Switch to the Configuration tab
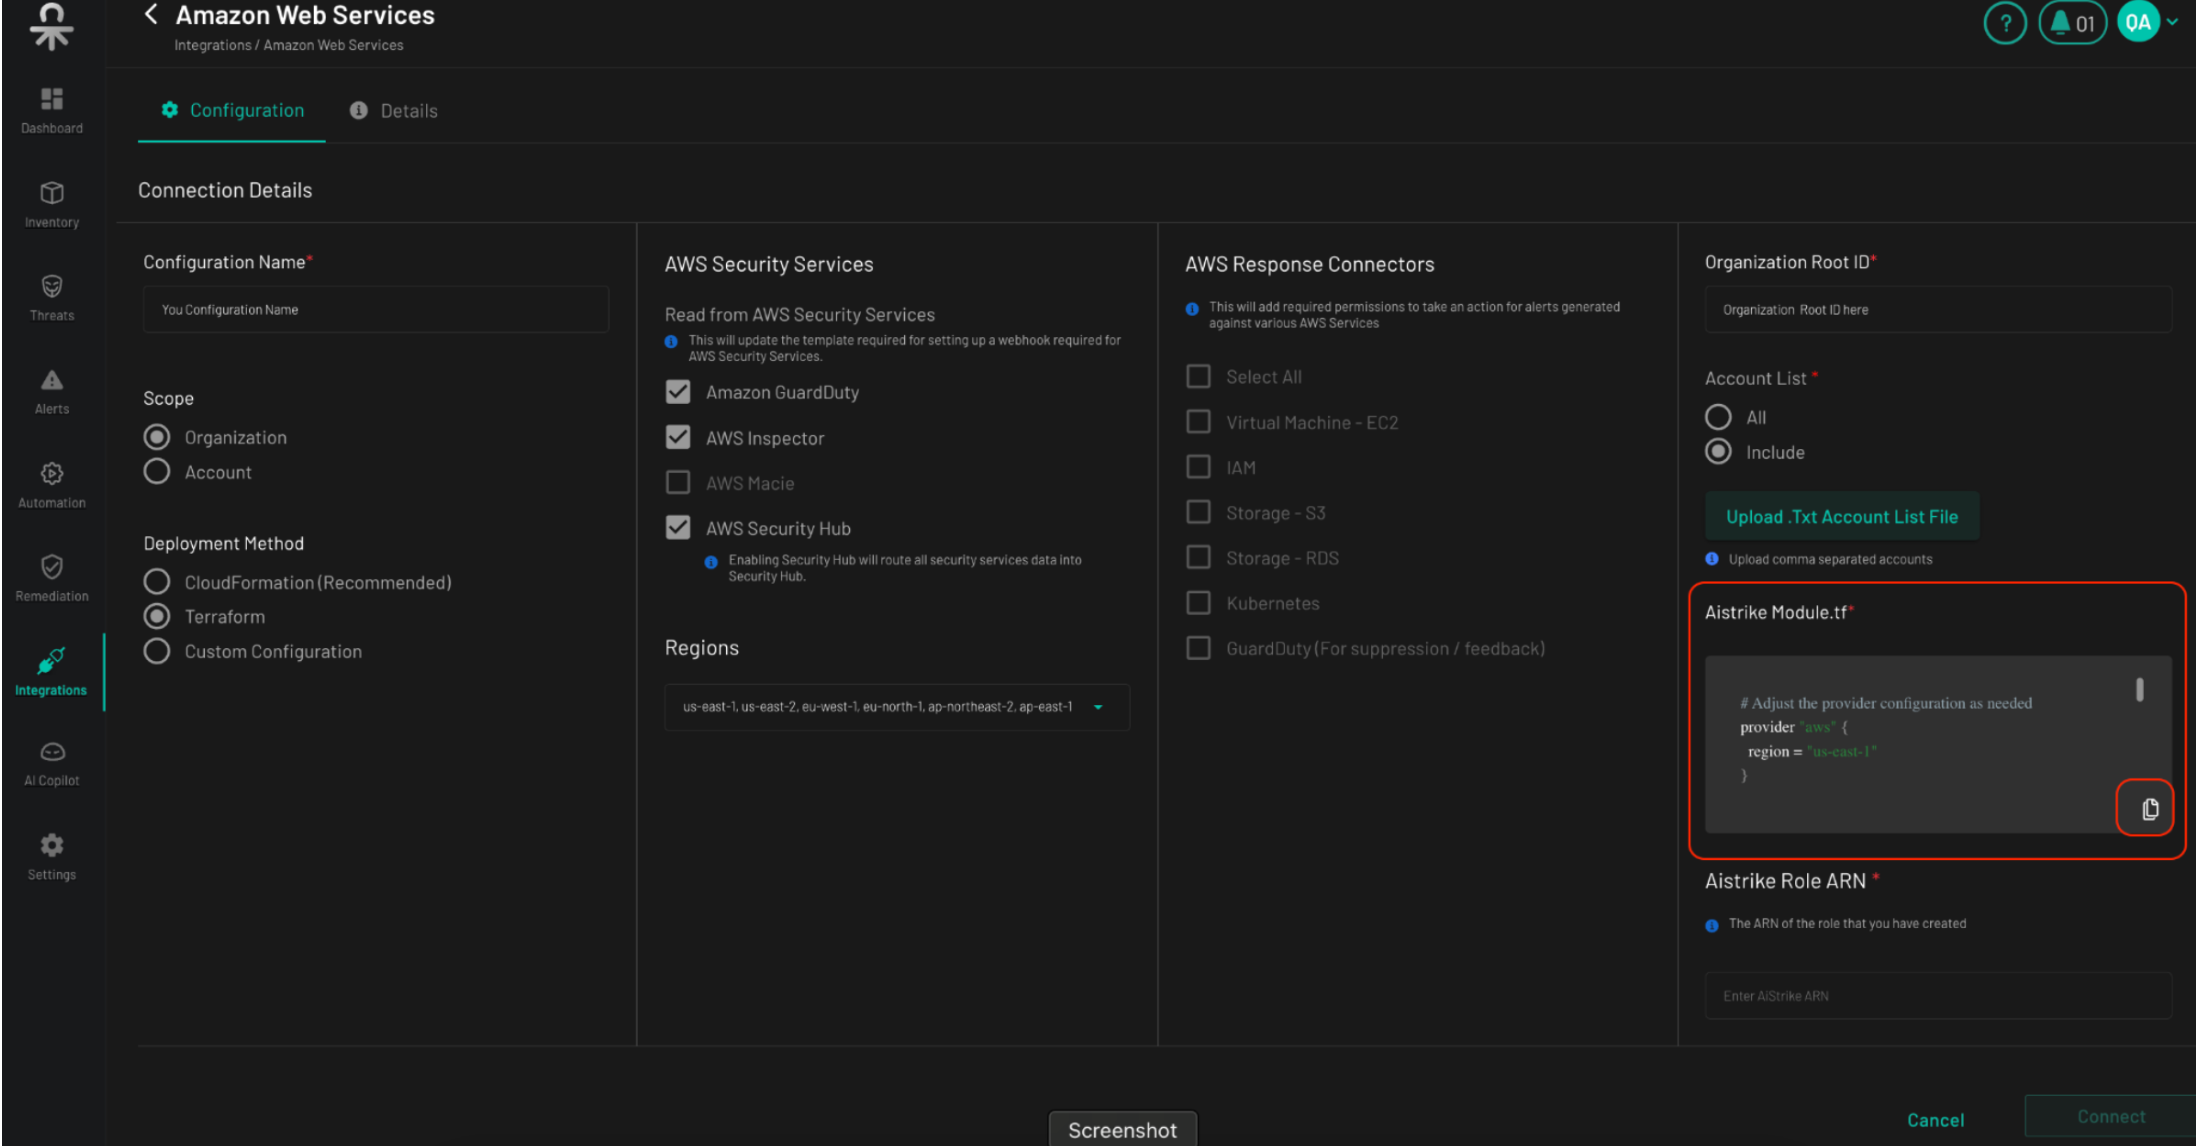 point(232,110)
